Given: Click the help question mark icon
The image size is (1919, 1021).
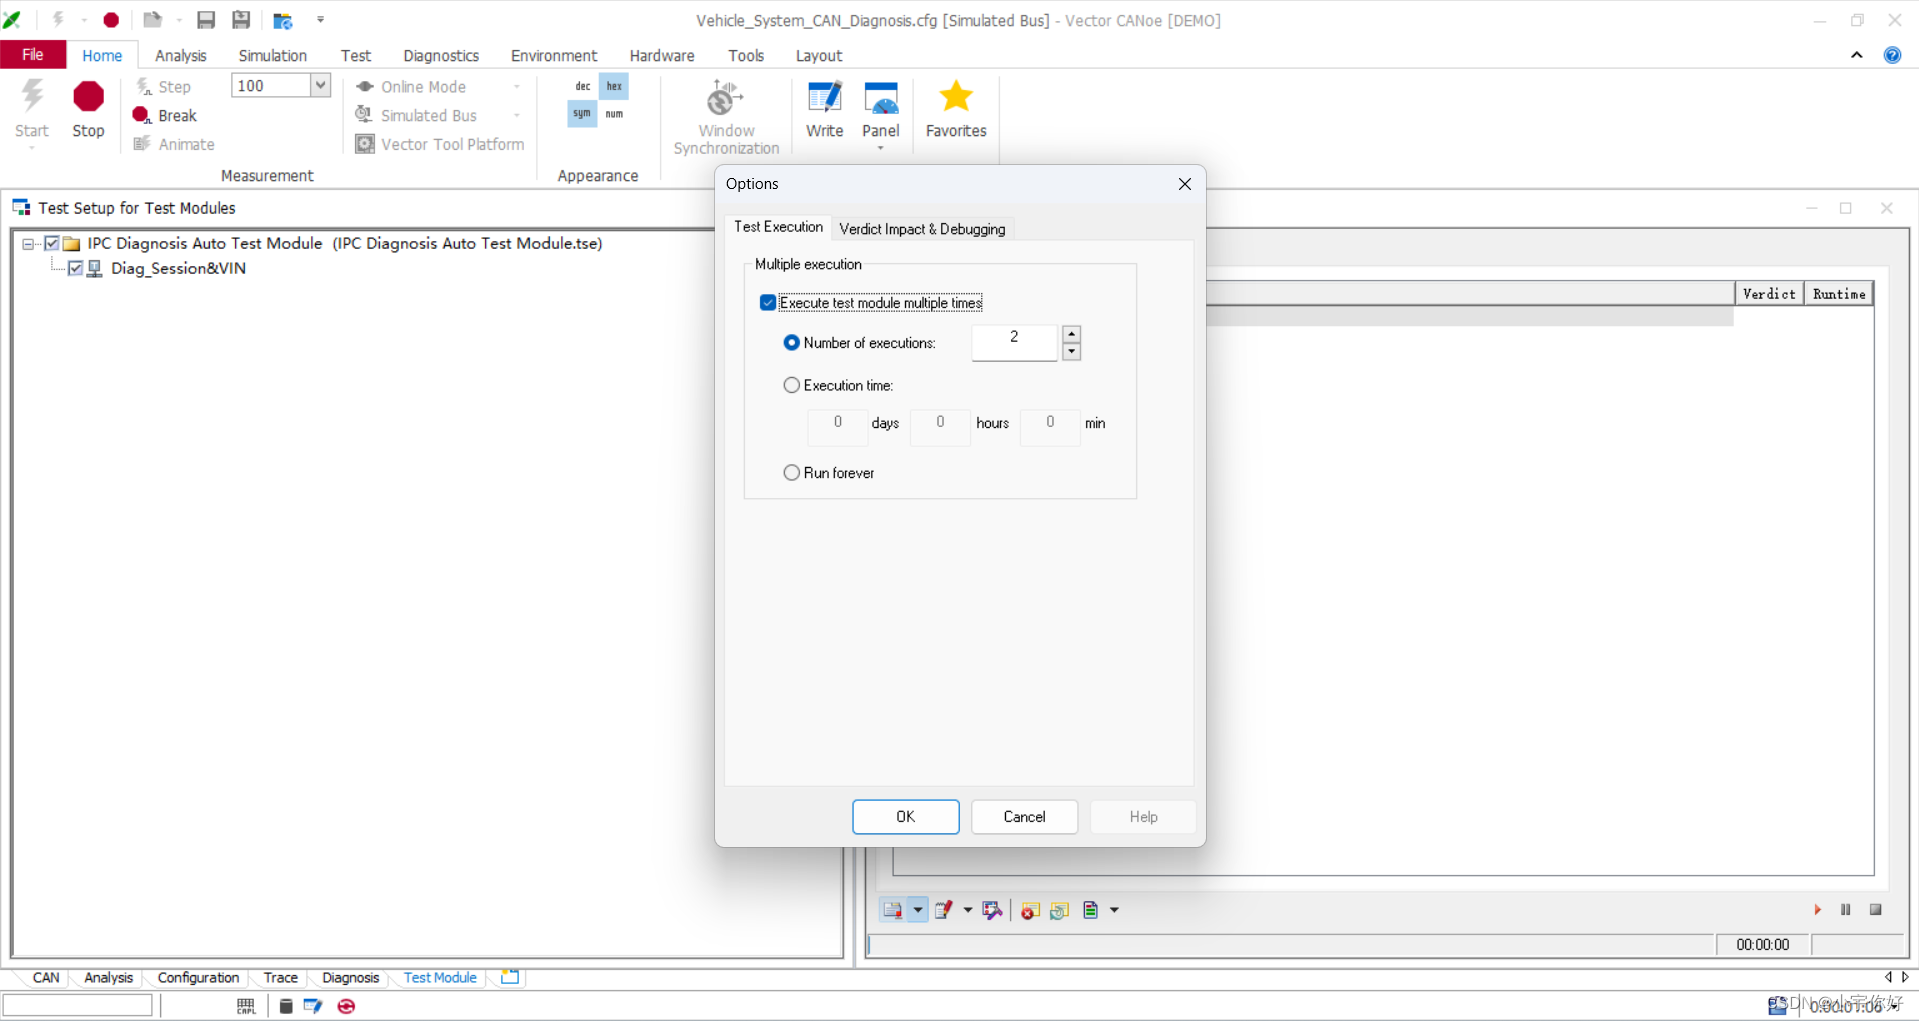Looking at the screenshot, I should (x=1892, y=55).
